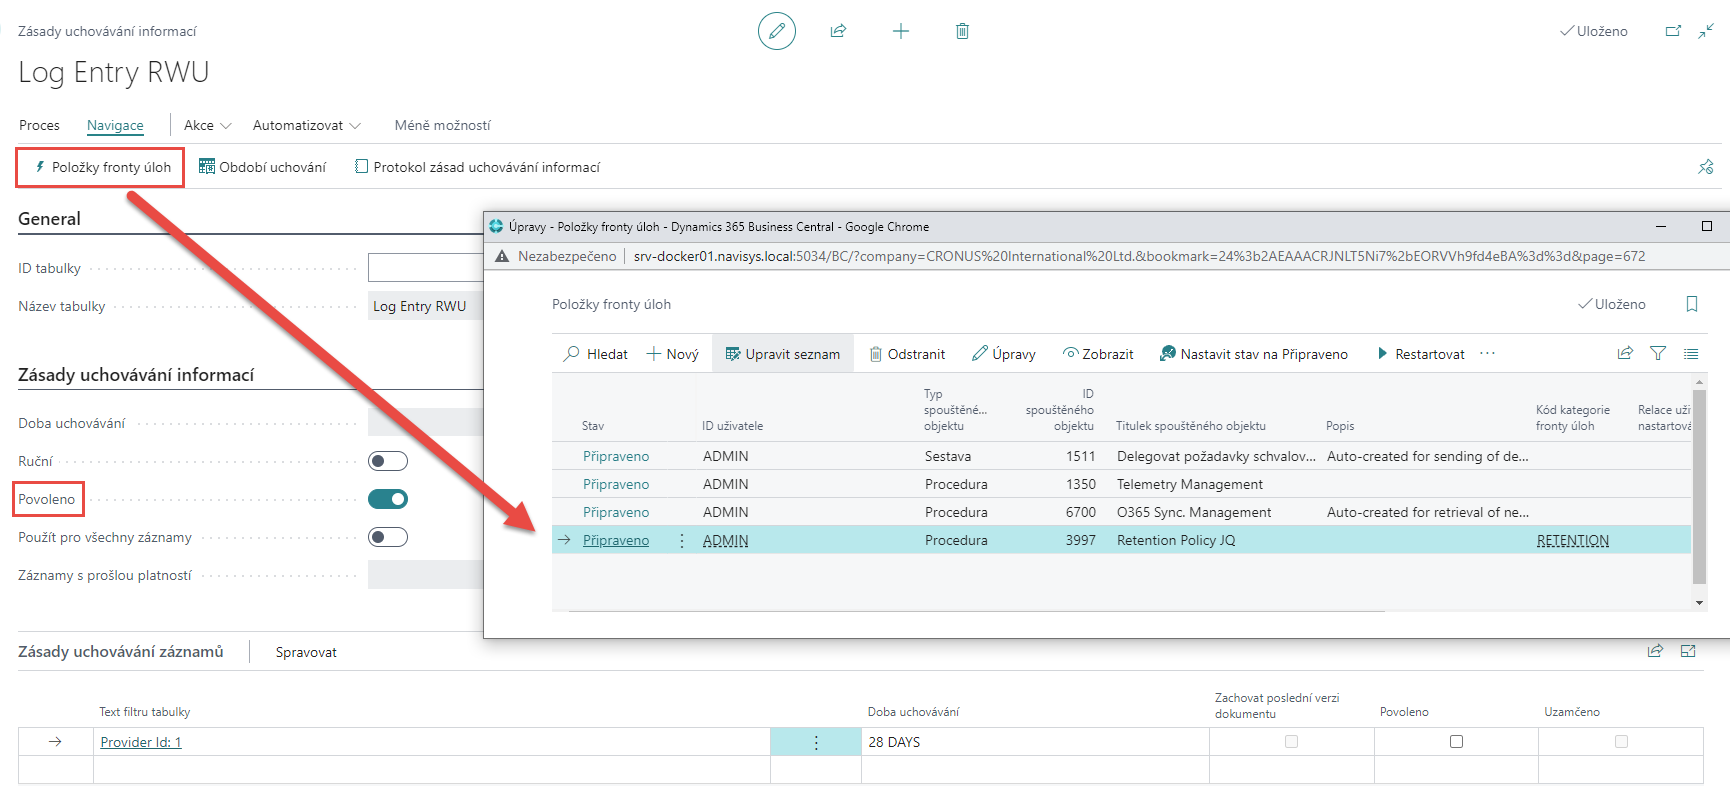
Task: Switch to the Proces tab
Action: point(39,125)
